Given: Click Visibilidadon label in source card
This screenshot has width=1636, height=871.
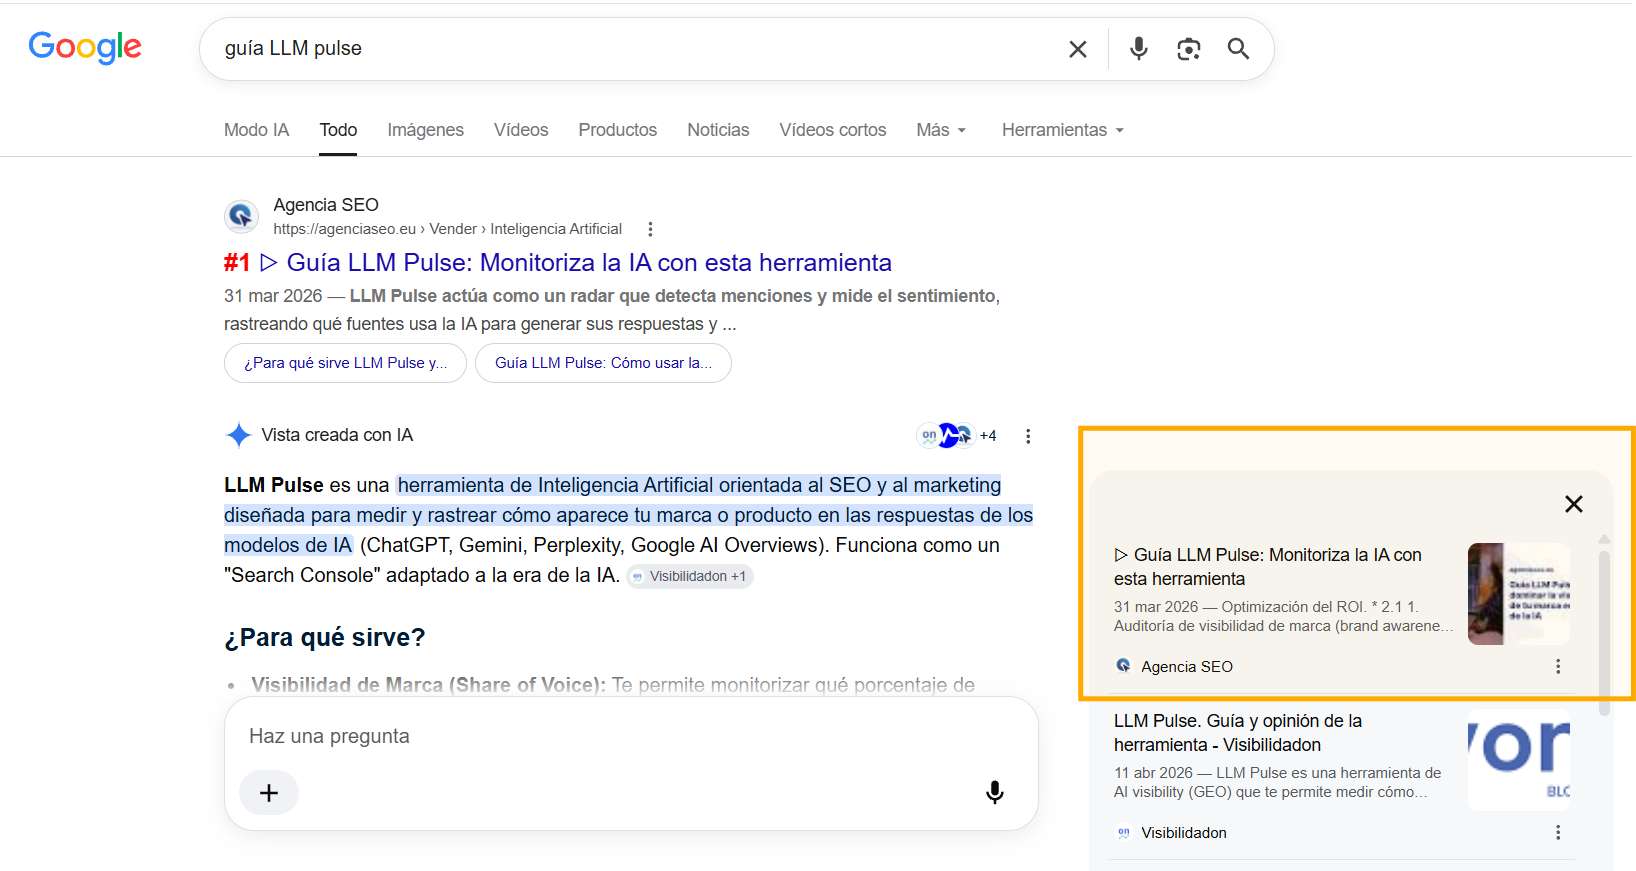Looking at the screenshot, I should 1184,832.
